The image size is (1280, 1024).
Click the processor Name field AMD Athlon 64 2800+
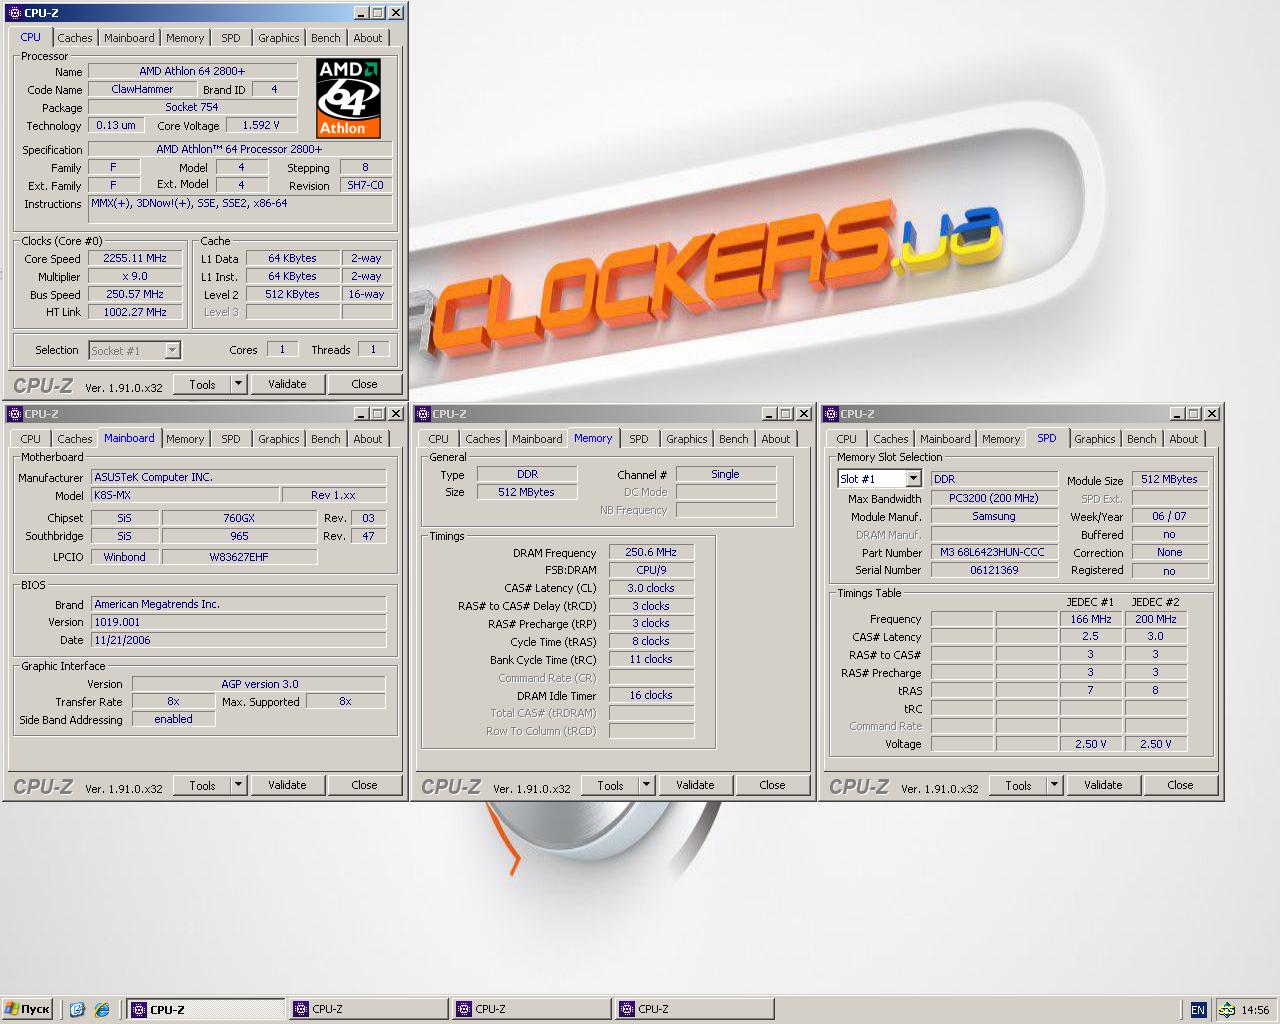pyautogui.click(x=192, y=71)
